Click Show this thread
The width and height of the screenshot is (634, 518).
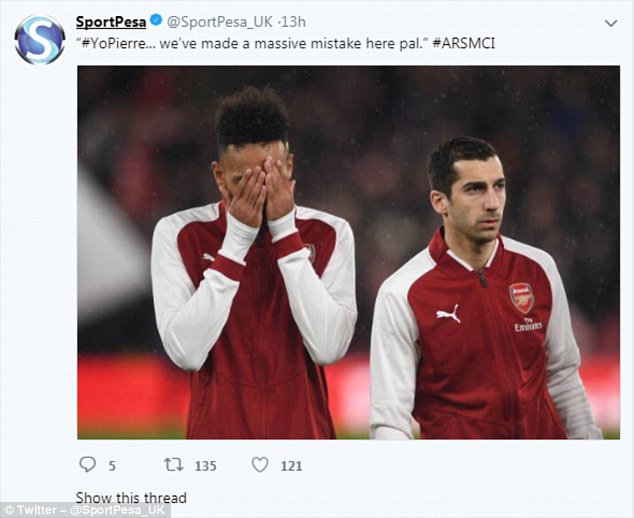pos(131,497)
